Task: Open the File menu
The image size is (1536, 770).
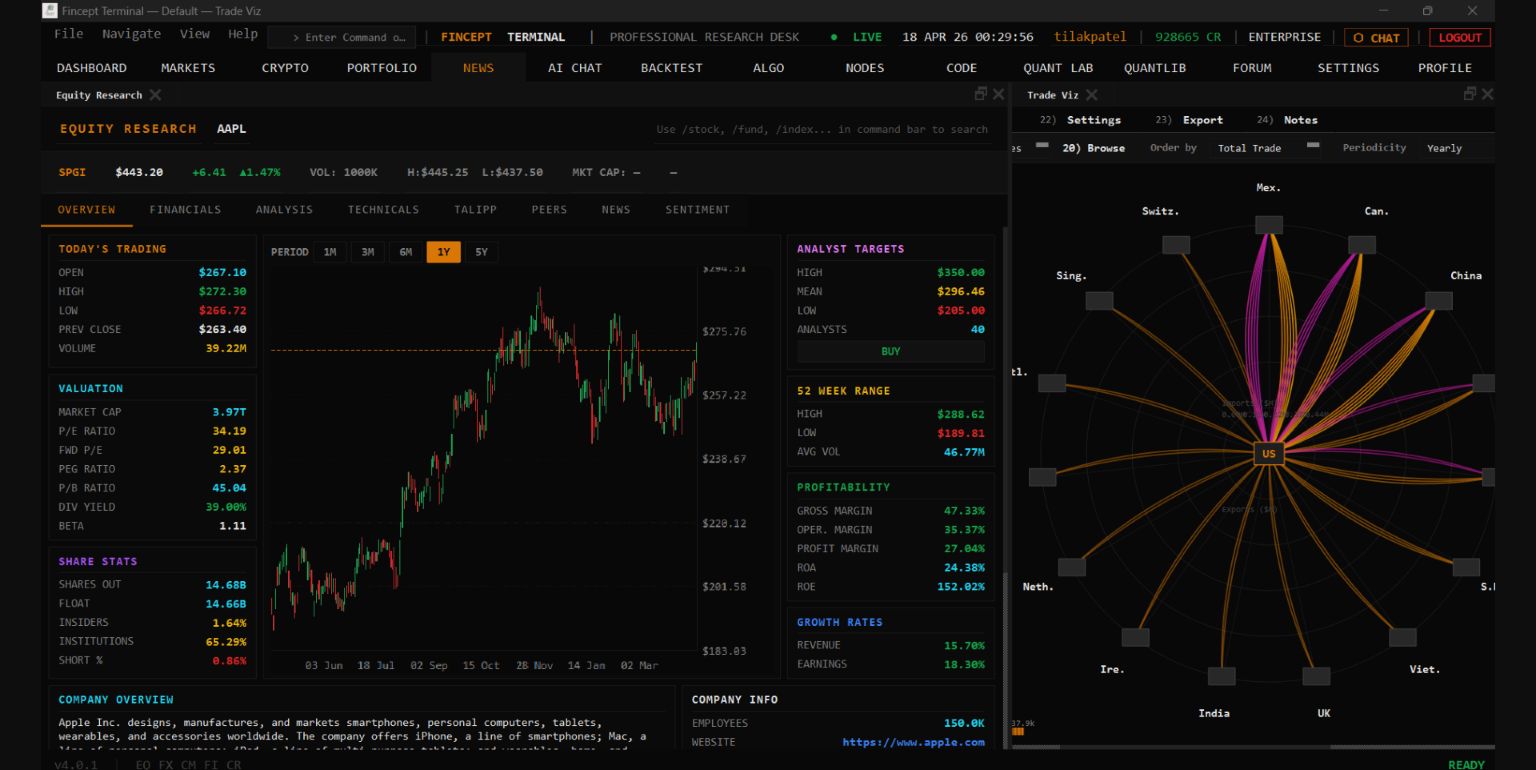Action: 69,34
